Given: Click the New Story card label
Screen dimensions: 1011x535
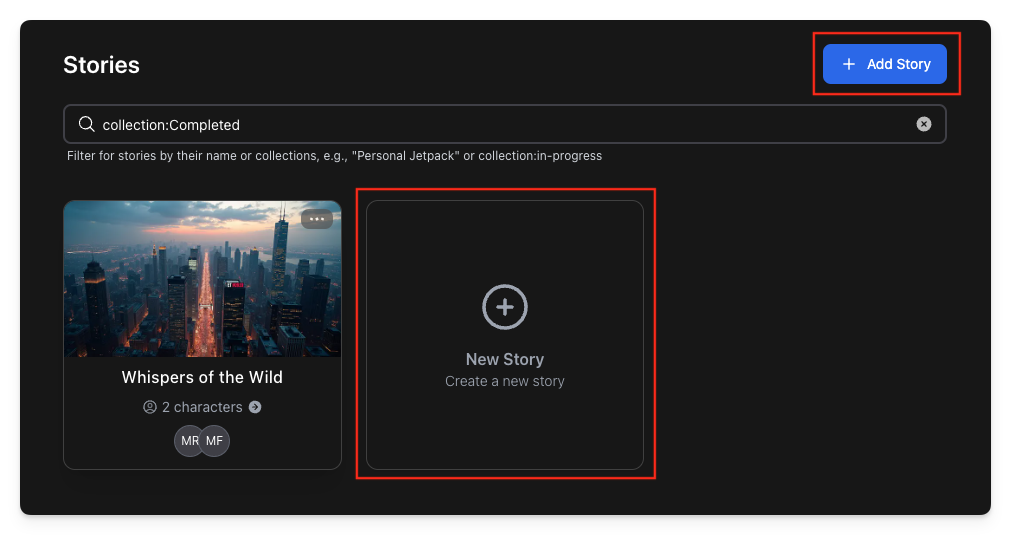Looking at the screenshot, I should [x=505, y=359].
